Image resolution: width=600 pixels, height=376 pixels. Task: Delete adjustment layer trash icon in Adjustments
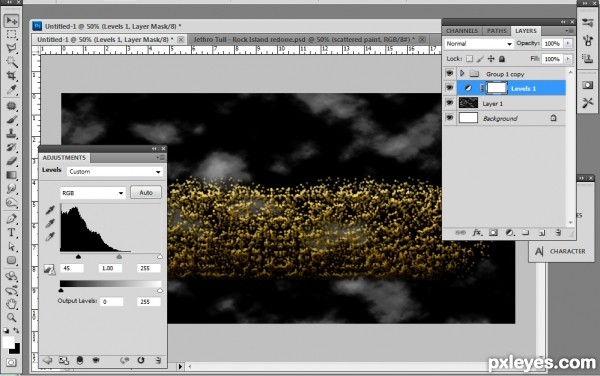(158, 360)
